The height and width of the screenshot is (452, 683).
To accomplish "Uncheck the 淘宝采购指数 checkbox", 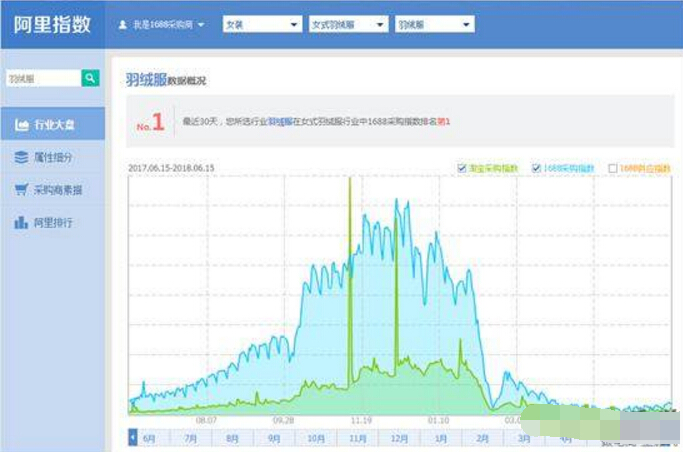I will pyautogui.click(x=461, y=168).
